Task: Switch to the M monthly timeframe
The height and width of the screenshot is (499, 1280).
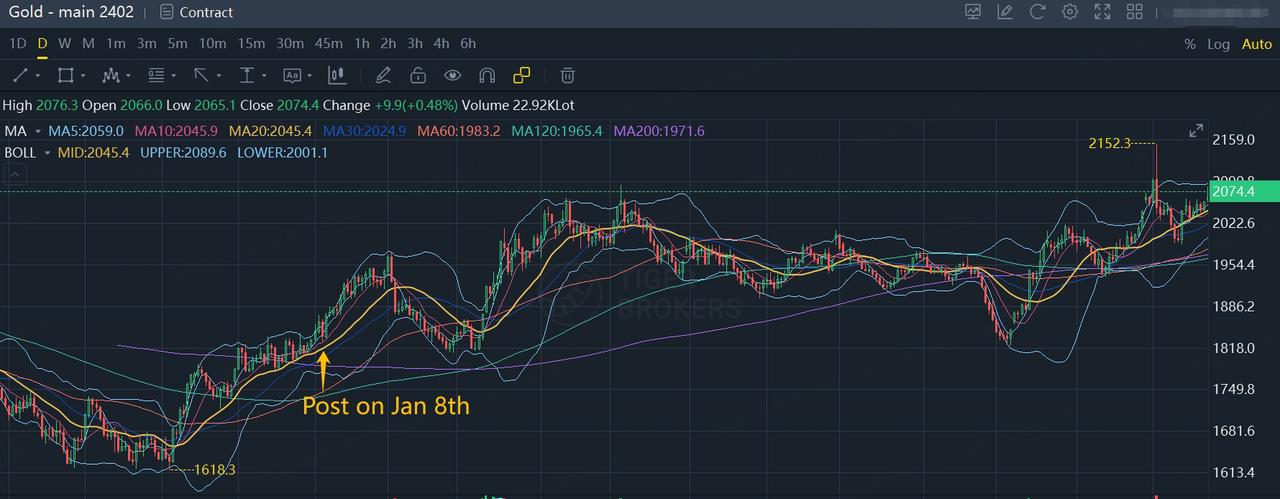Action: click(x=88, y=44)
